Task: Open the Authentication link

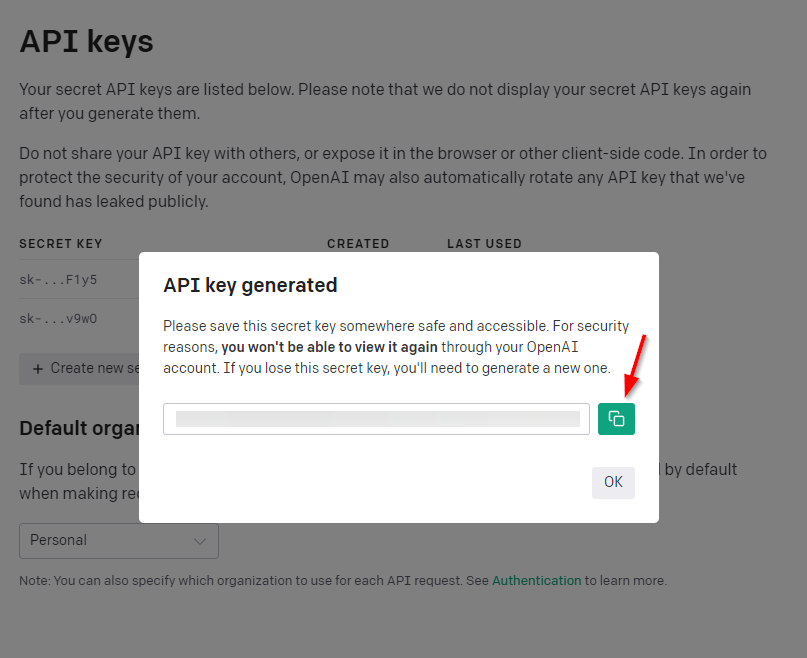Action: [536, 580]
